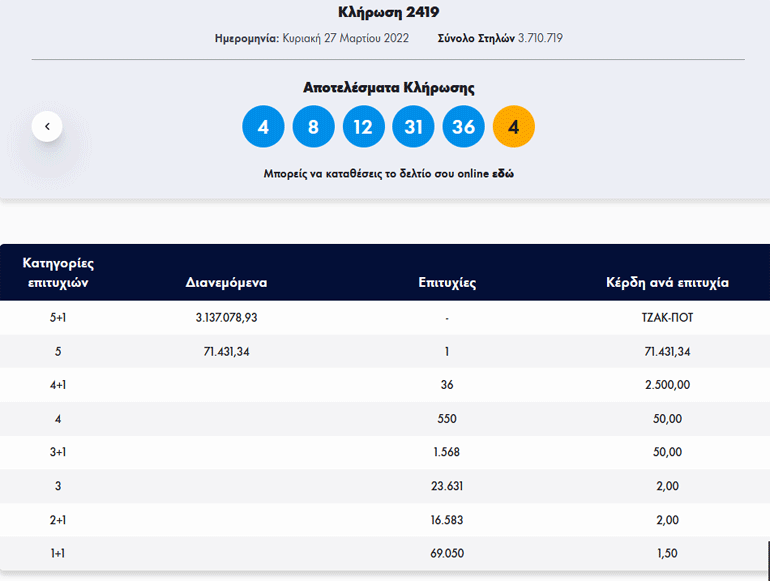Click the 69.050 winners count cell

(446, 553)
